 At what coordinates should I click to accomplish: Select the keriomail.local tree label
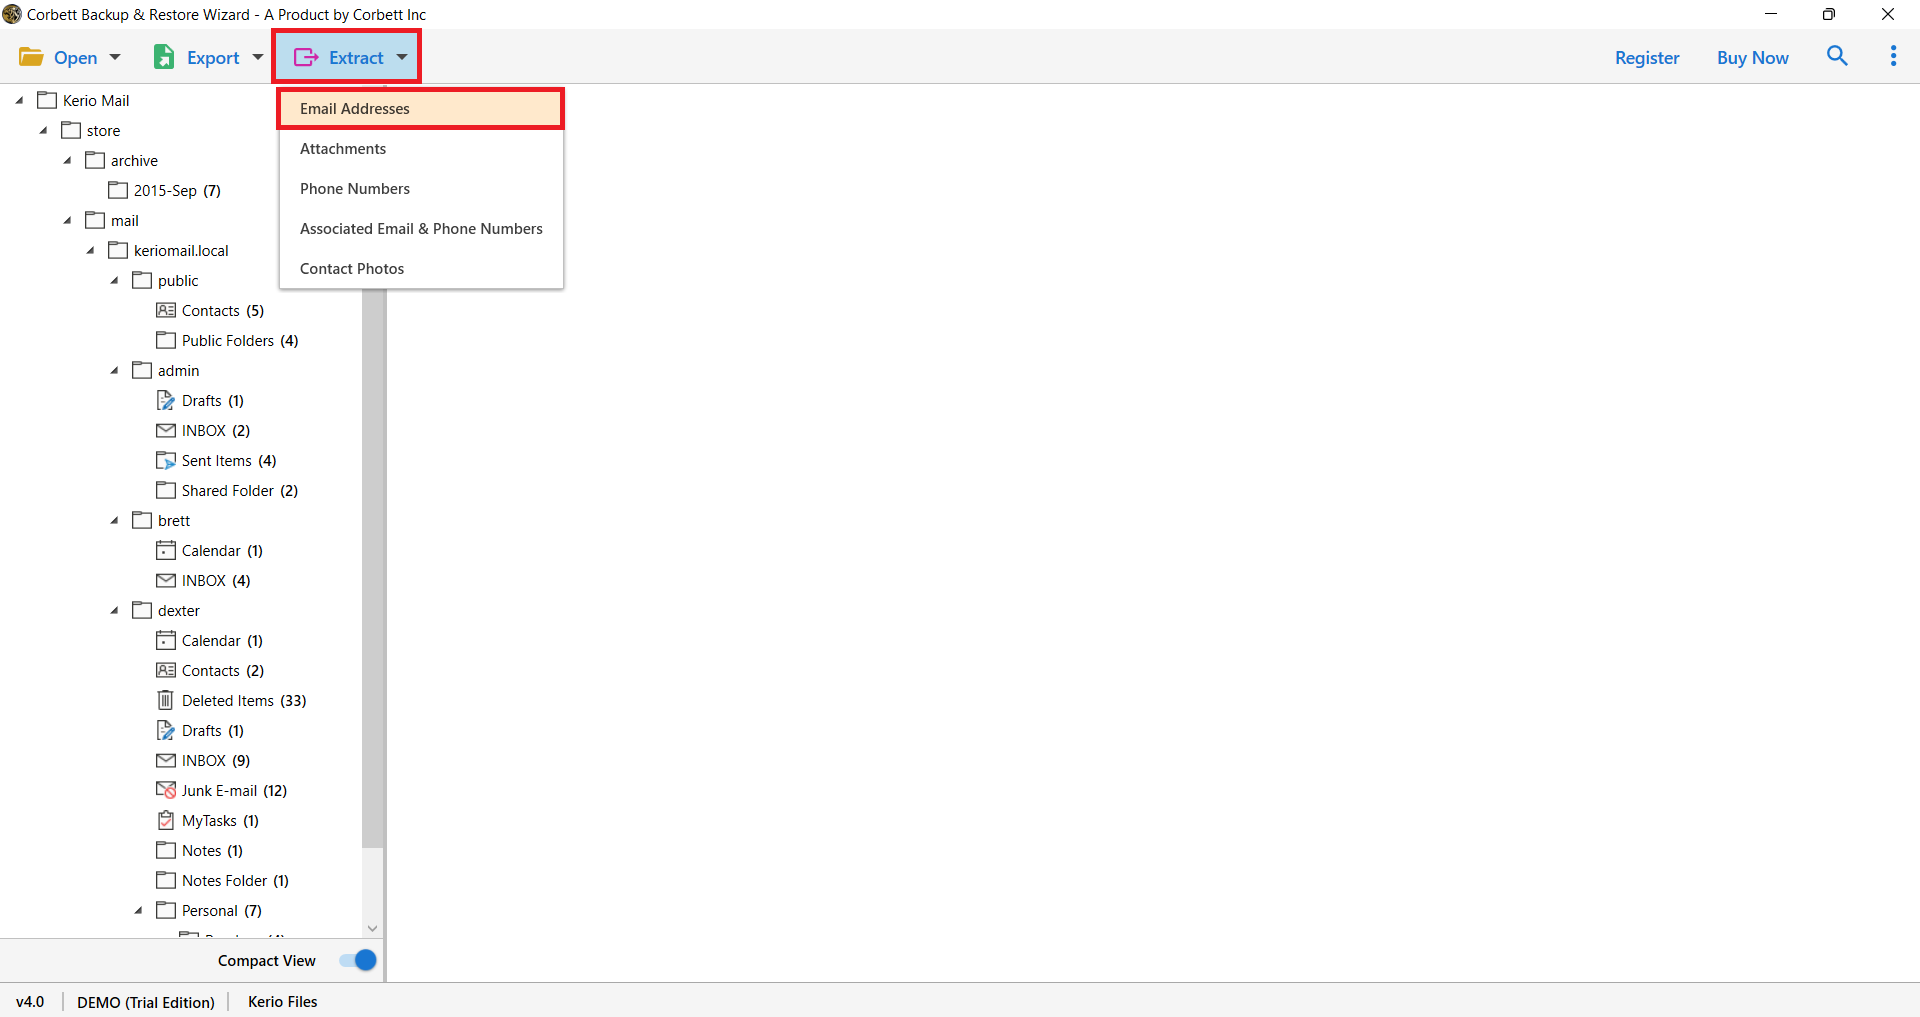click(x=181, y=250)
